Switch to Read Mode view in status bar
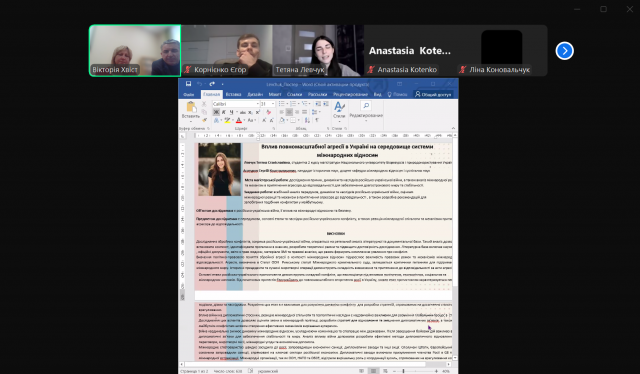 [x=362, y=371]
